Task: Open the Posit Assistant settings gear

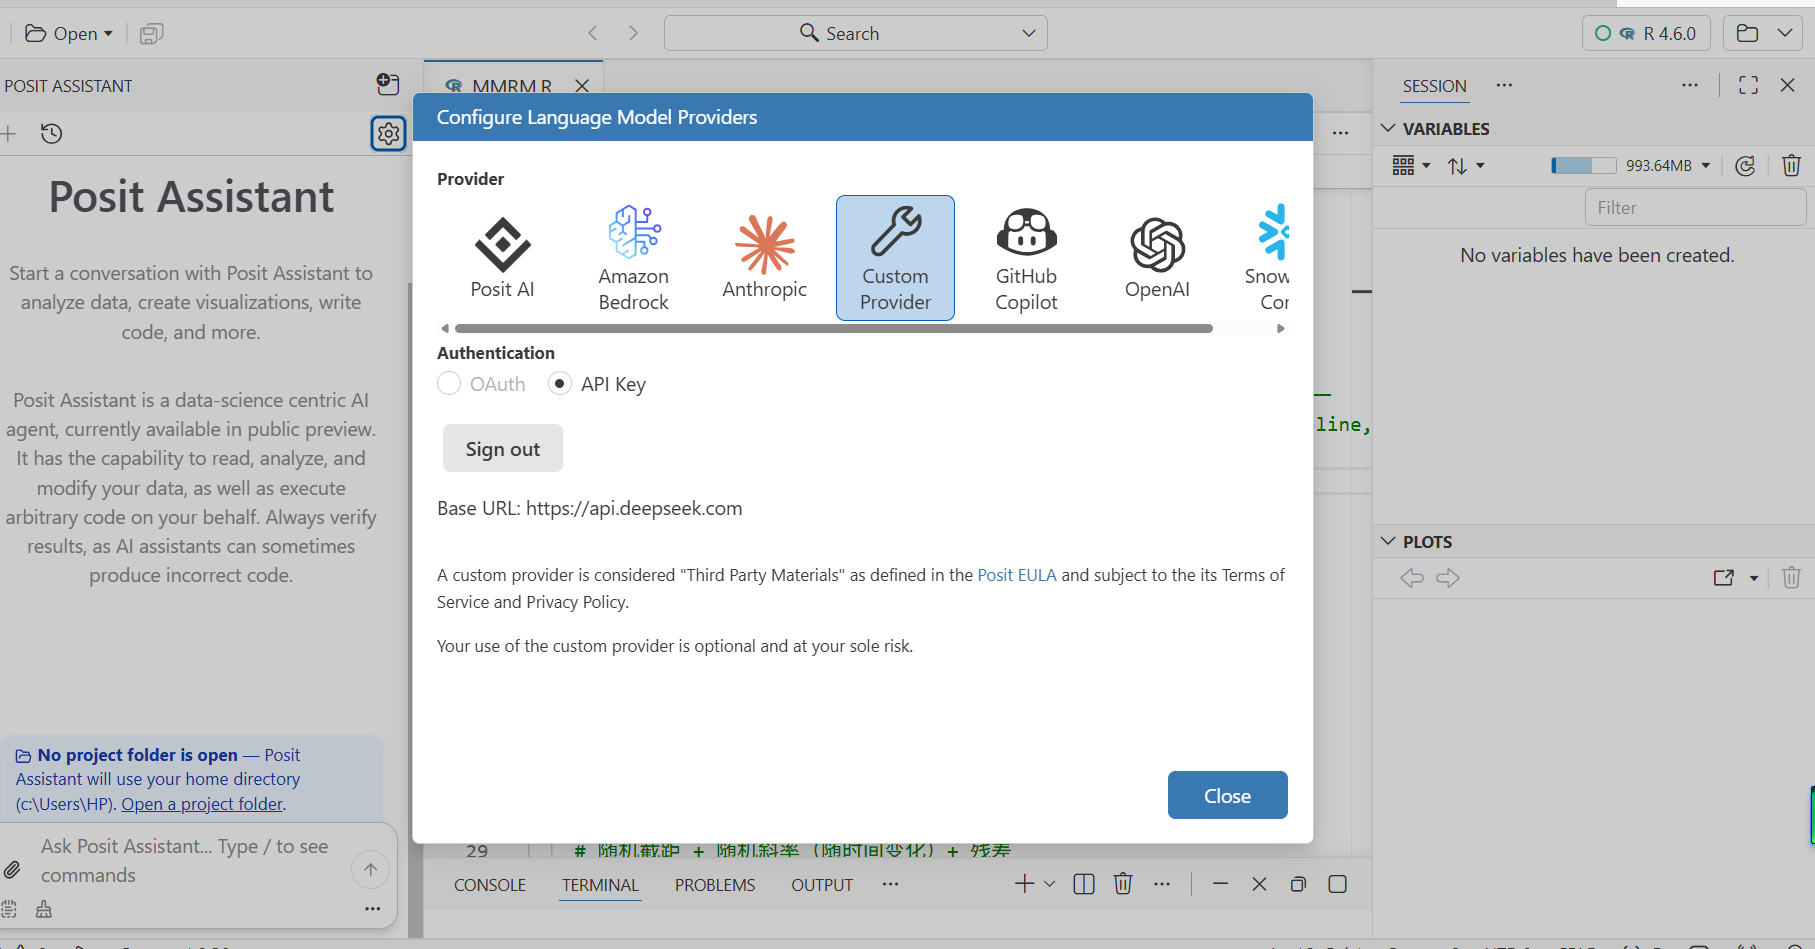Action: pos(388,133)
